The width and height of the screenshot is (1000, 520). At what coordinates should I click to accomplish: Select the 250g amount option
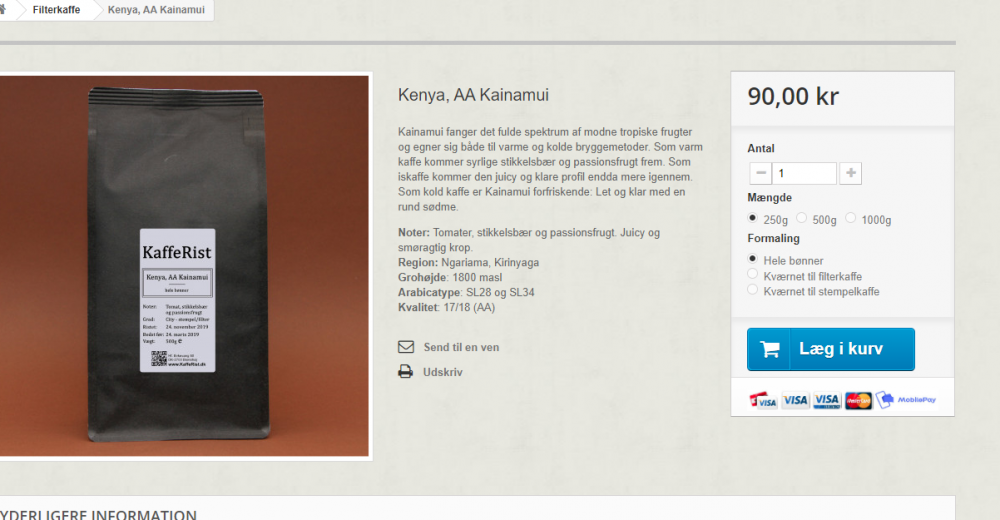point(753,218)
